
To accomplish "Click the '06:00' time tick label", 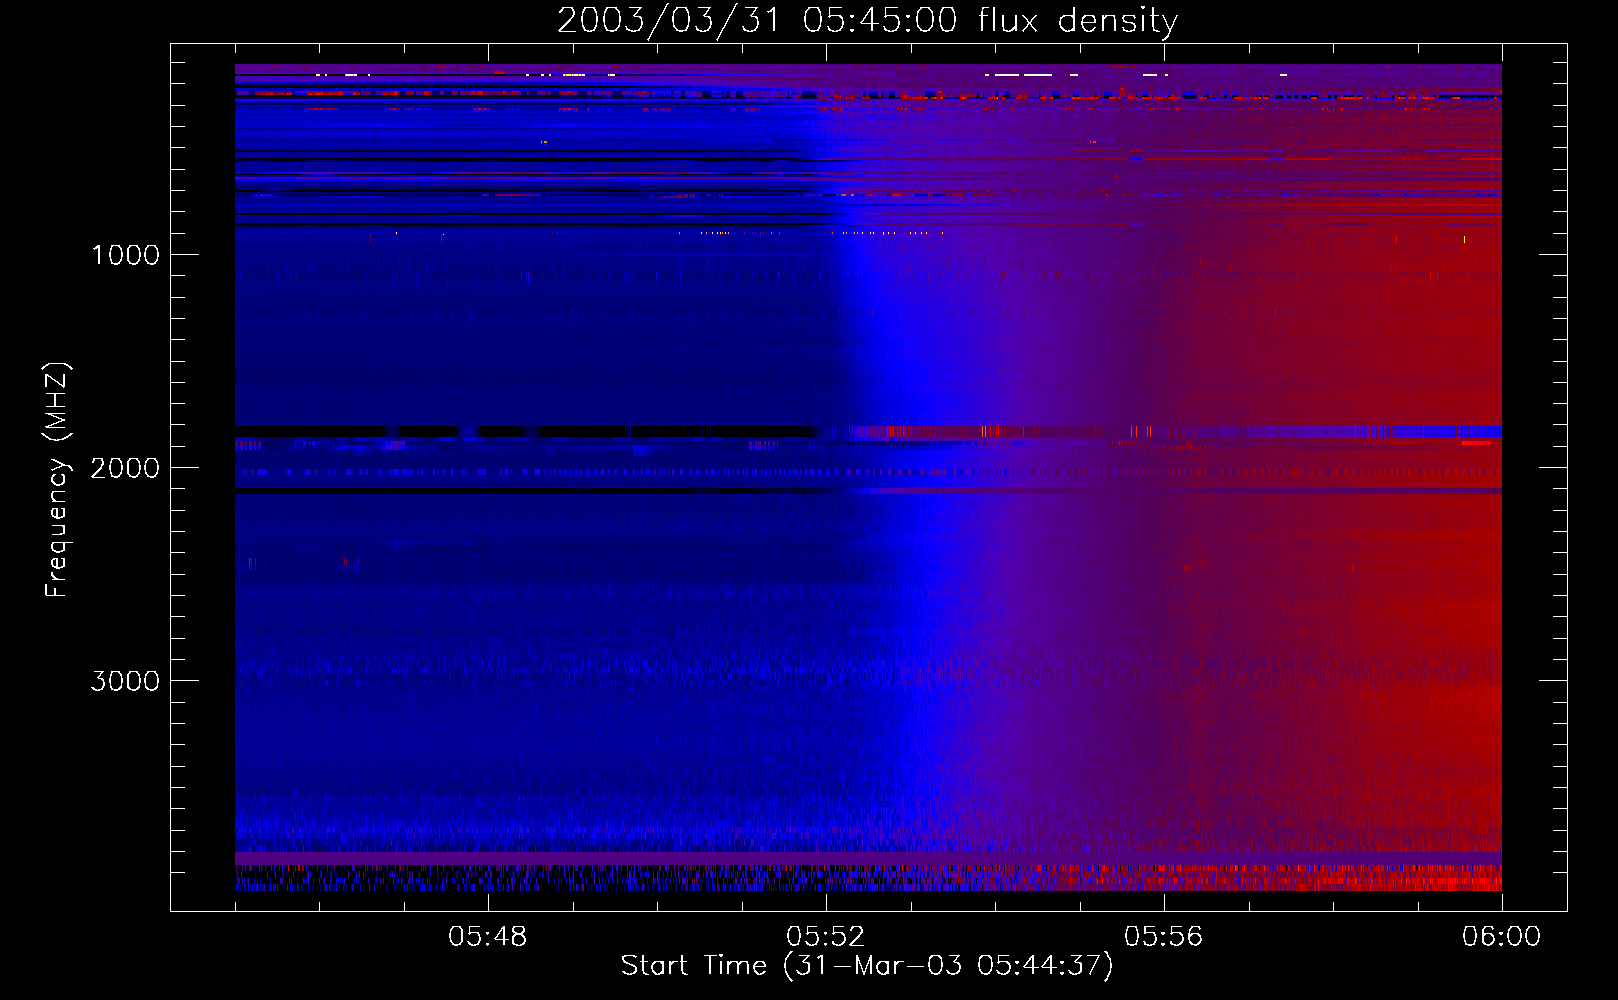I will [x=1502, y=937].
